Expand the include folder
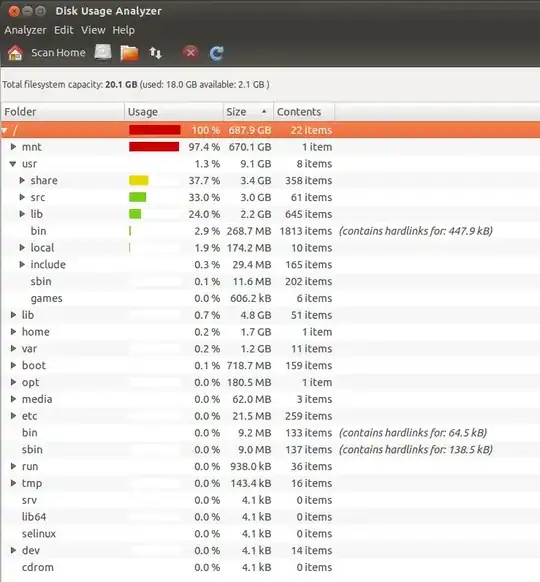This screenshot has height=582, width=540. 22,264
